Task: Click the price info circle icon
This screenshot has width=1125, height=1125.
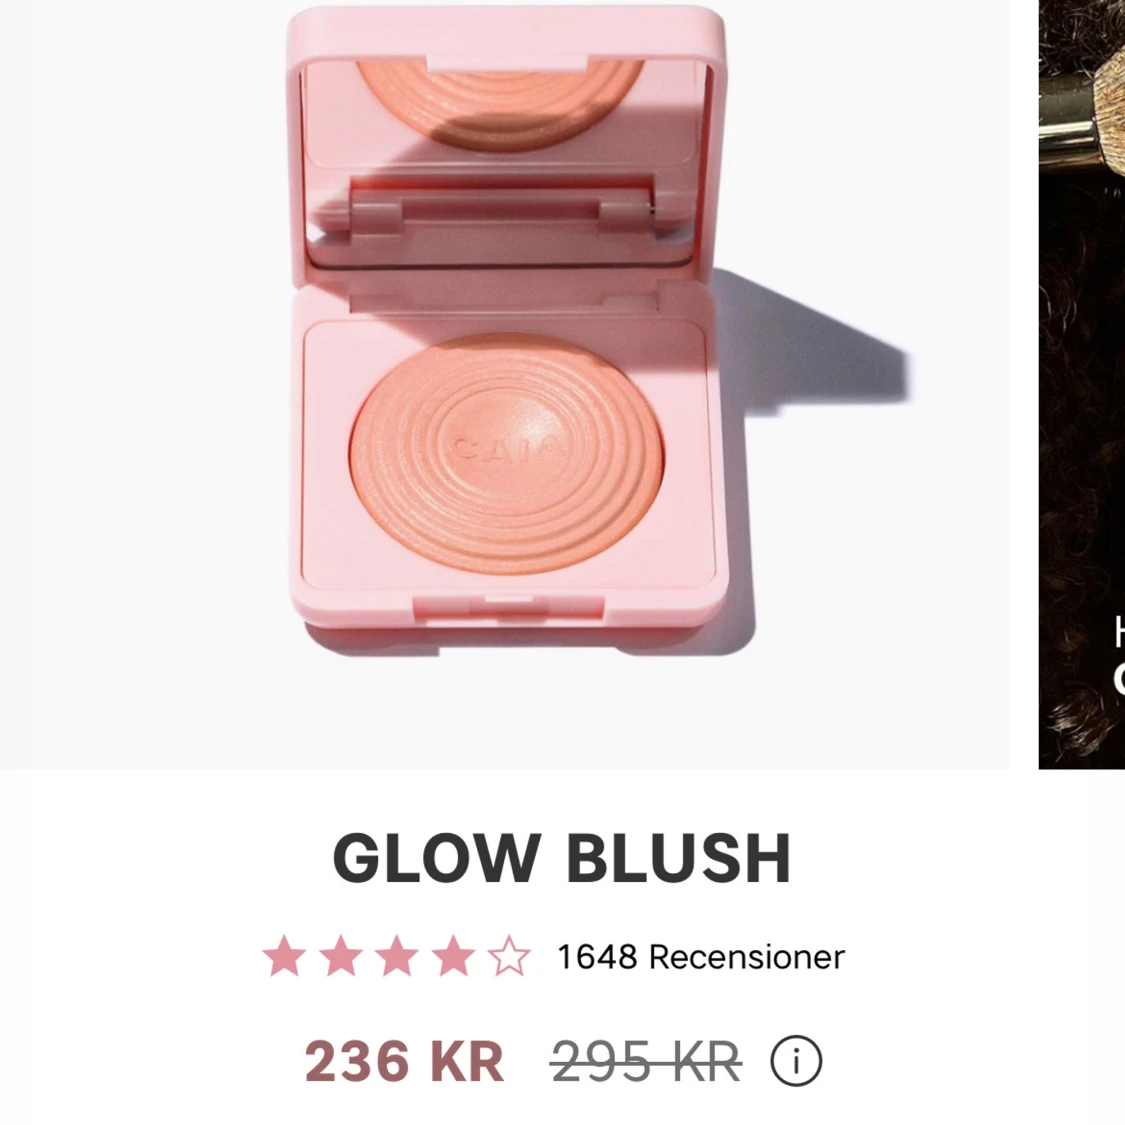Action: [796, 1060]
